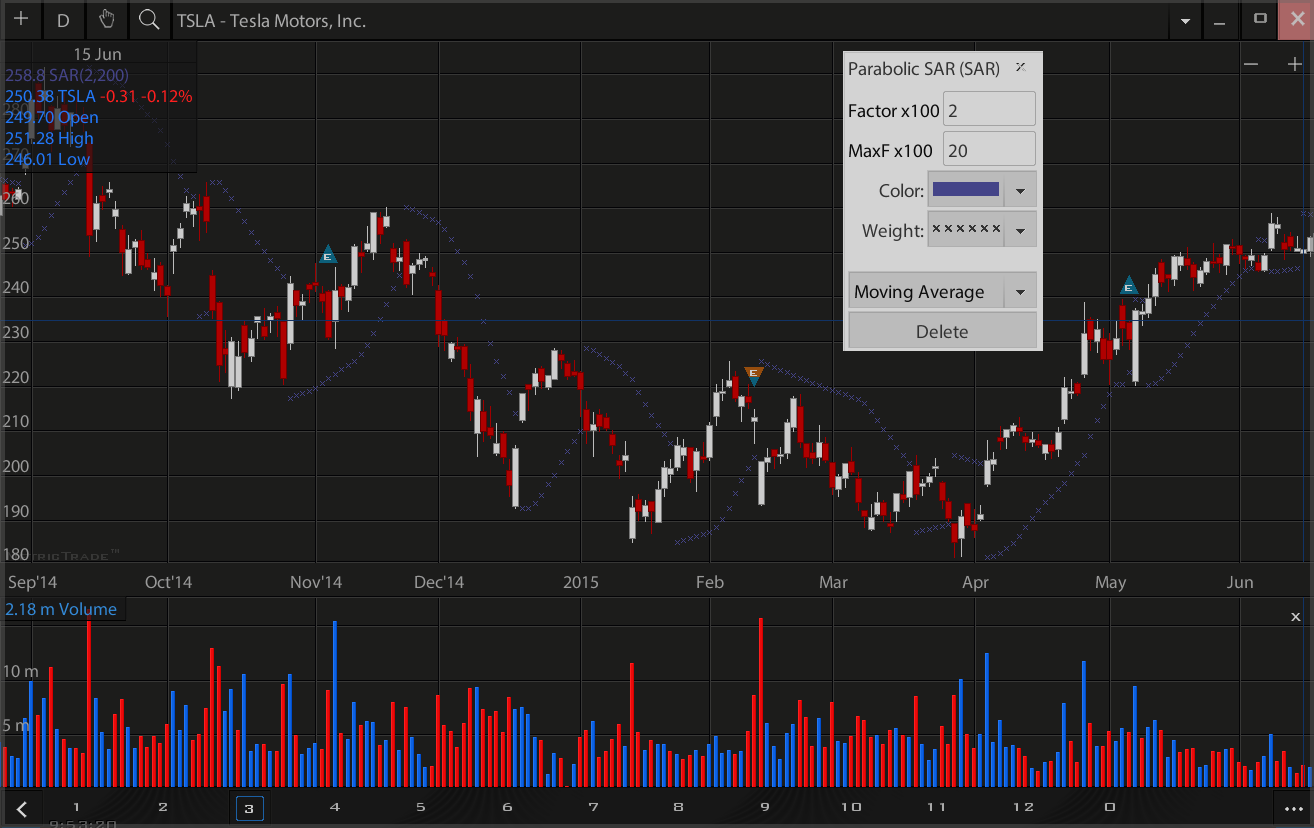Viewport: 1314px width, 828px height.
Task: Select the hand pan tool
Action: point(107,20)
